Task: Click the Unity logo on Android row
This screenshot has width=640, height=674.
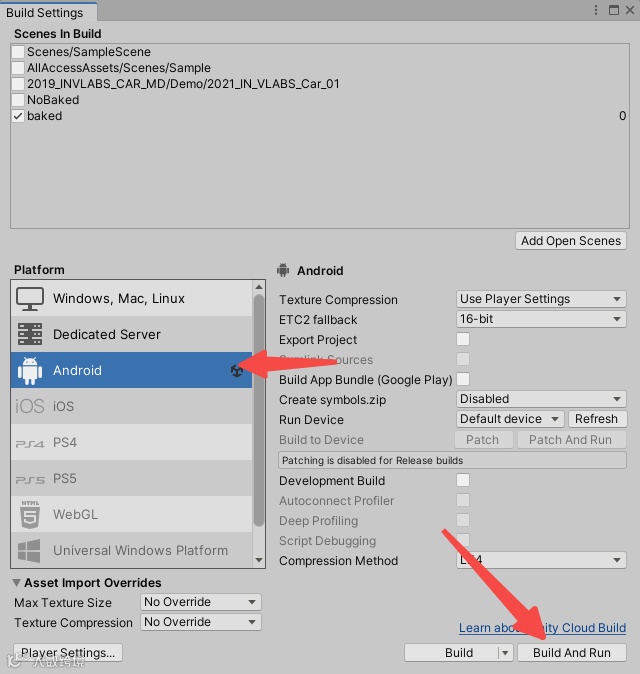Action: point(237,371)
